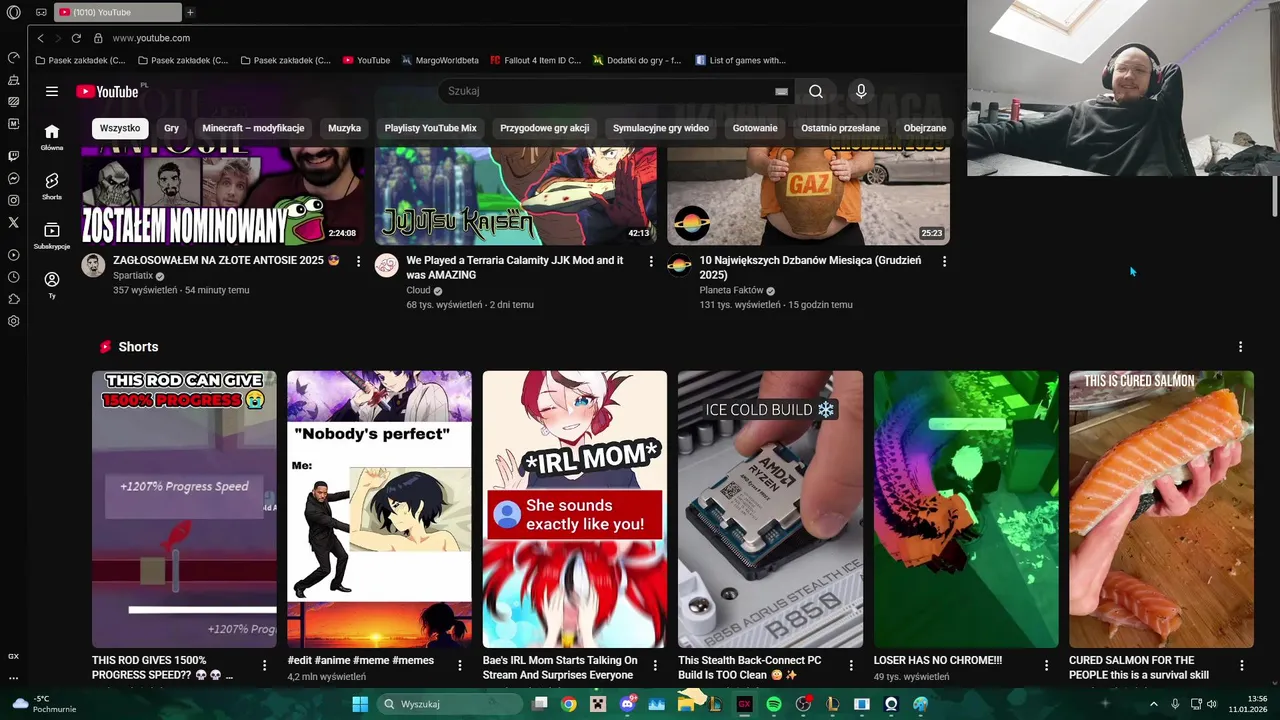Open Discord from the taskbar

tap(627, 704)
